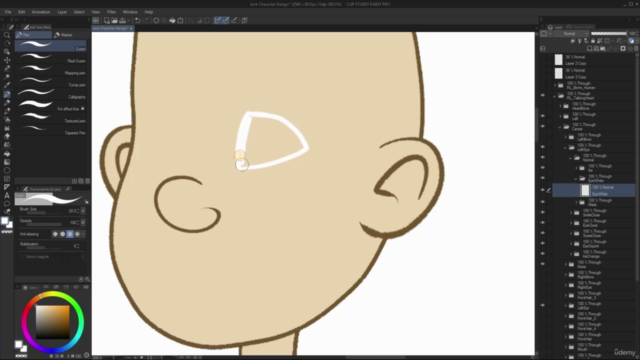Click the Stabilization value field

click(x=75, y=246)
